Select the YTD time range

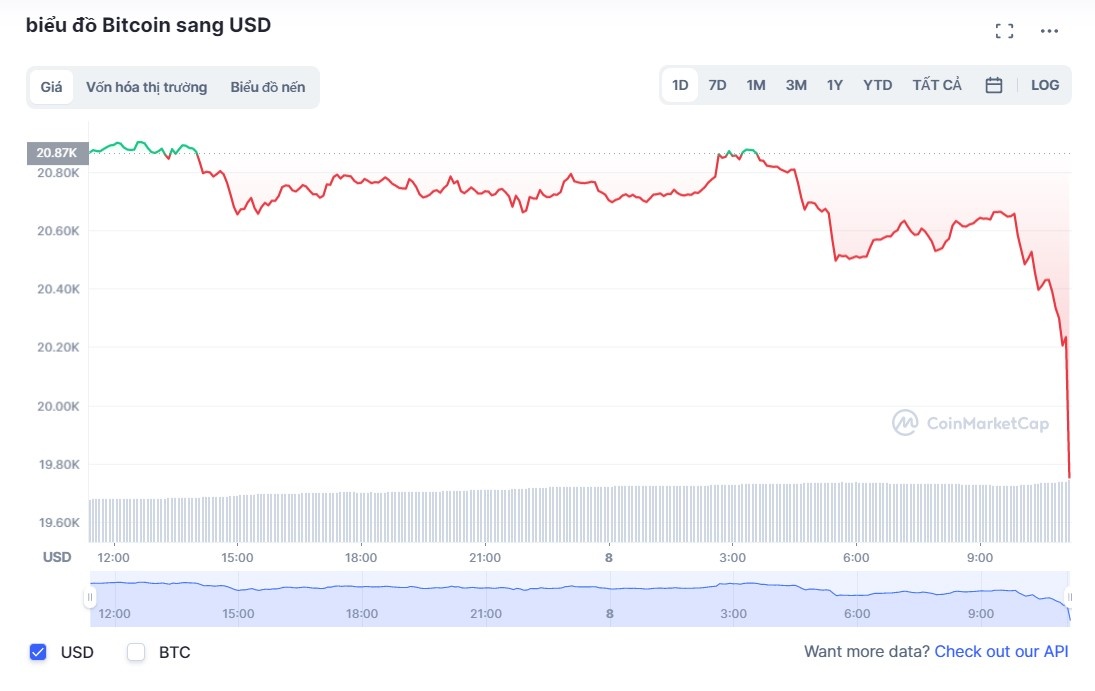click(877, 85)
